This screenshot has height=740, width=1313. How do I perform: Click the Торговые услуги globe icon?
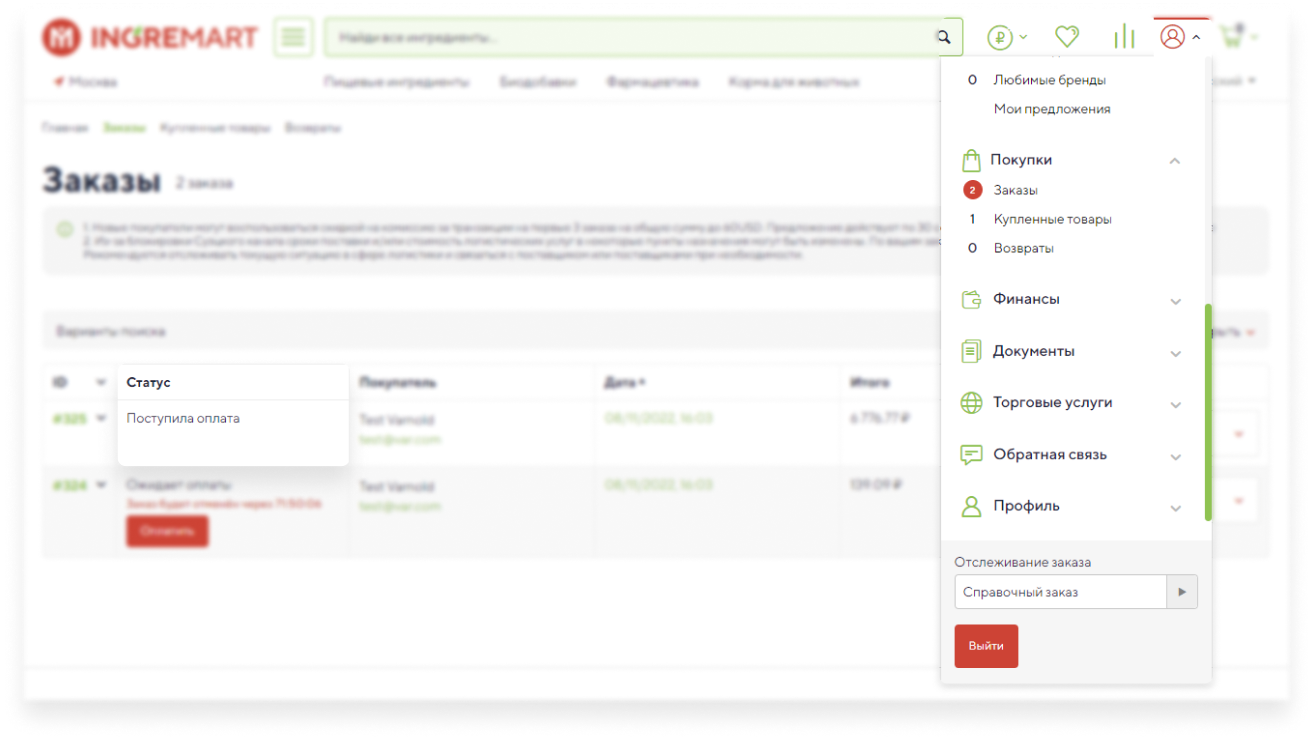click(x=971, y=403)
